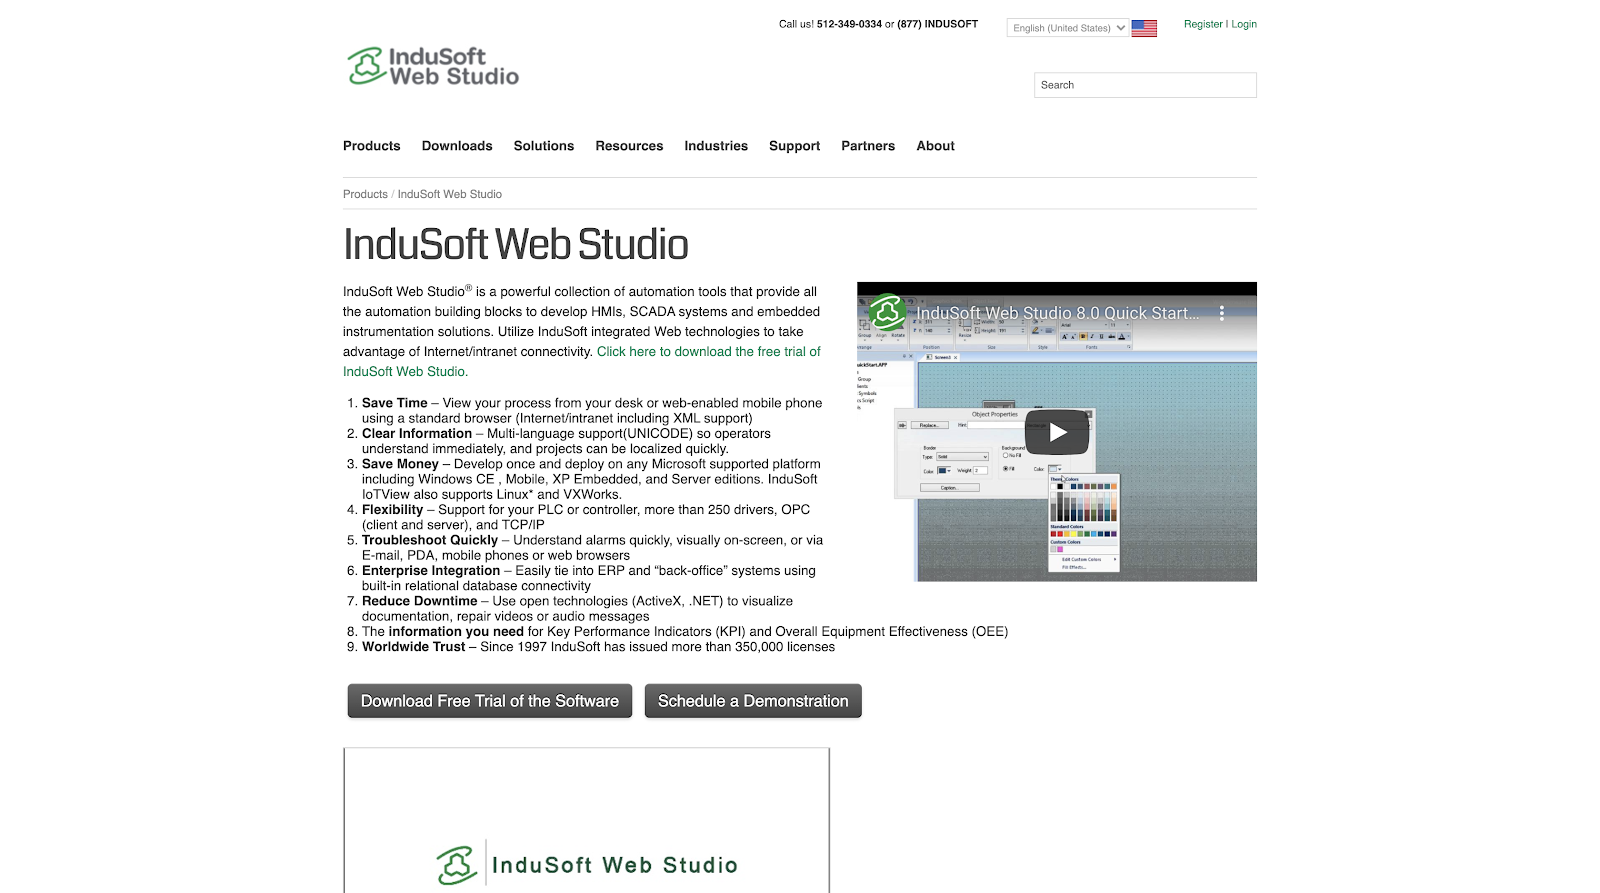Click the Login link
Viewport: 1600px width, 893px height.
[x=1244, y=24]
